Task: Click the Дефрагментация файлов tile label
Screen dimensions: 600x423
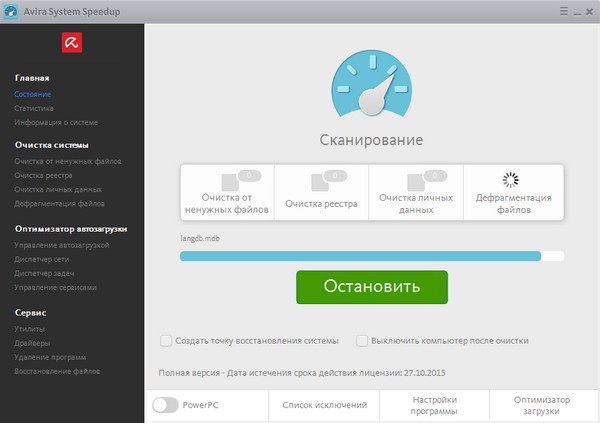Action: pos(514,204)
